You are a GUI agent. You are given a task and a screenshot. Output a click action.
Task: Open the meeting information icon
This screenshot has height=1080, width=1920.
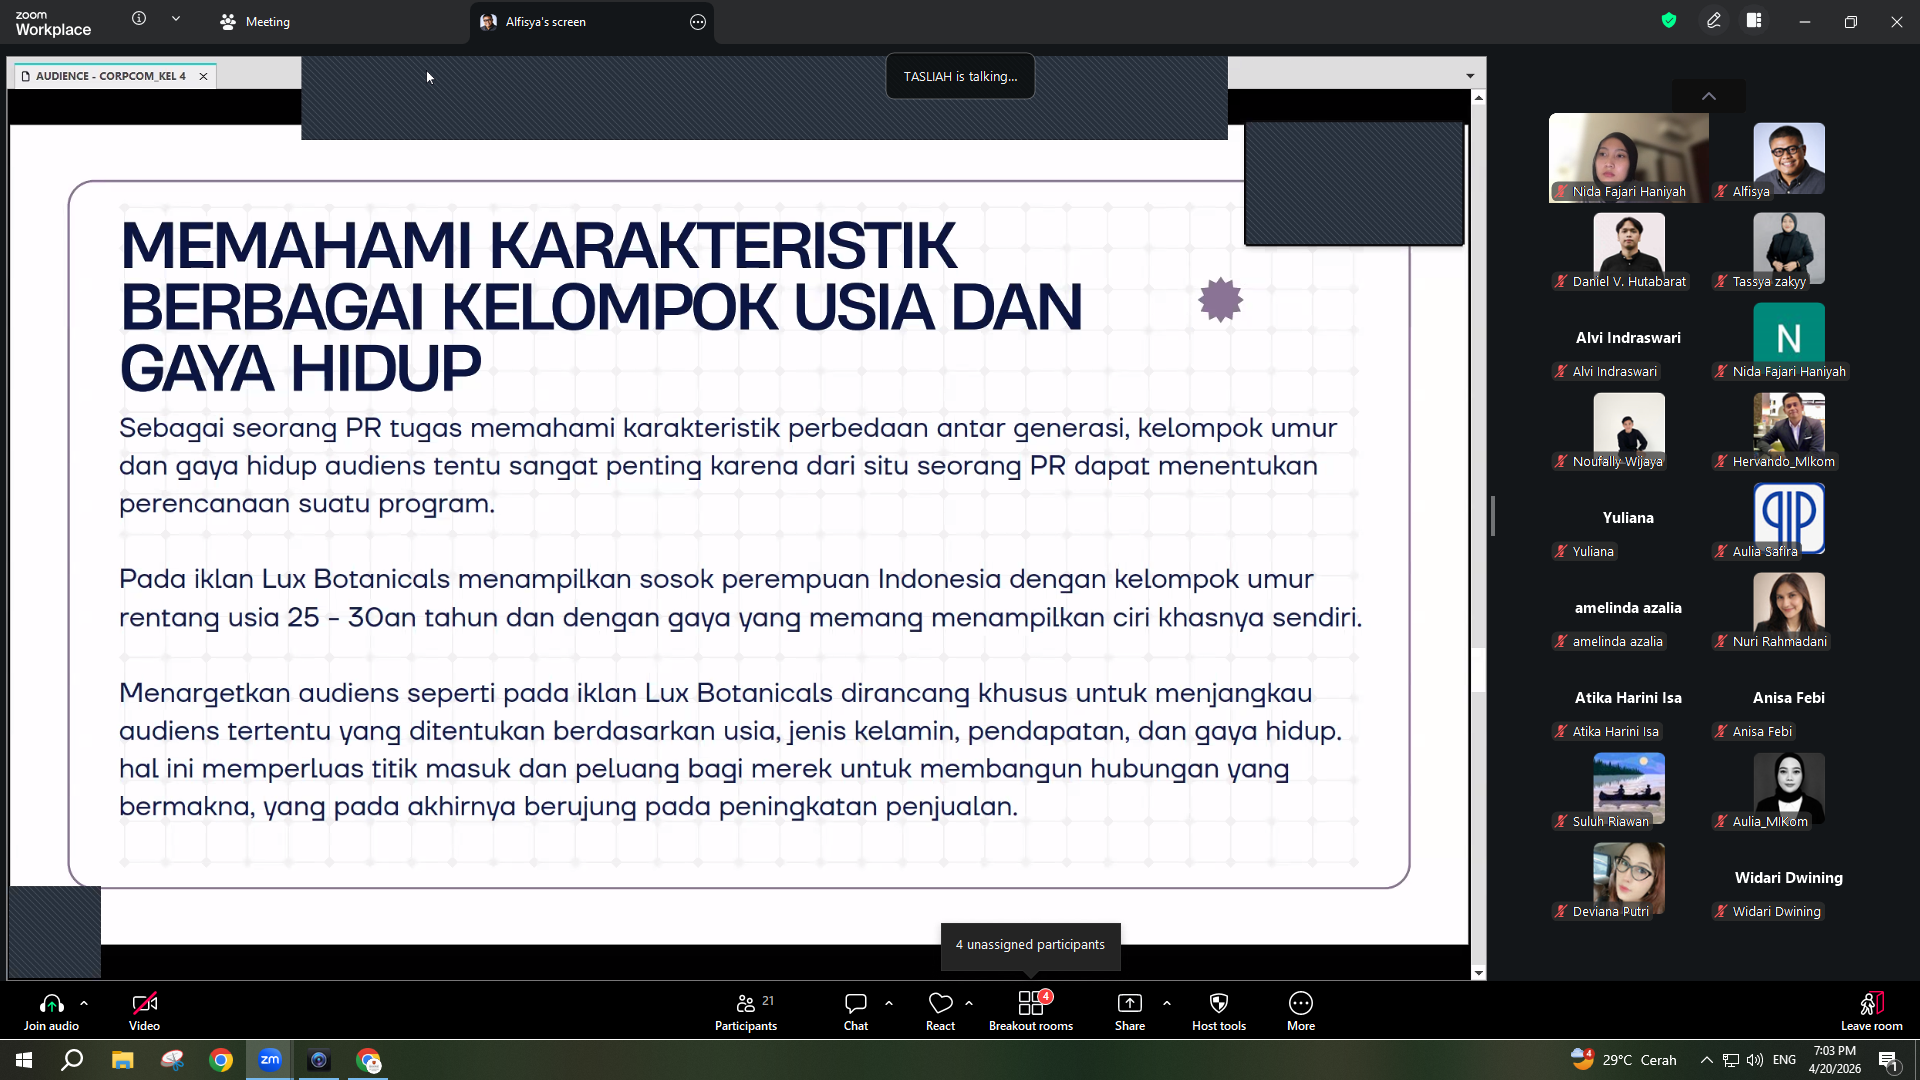[139, 19]
